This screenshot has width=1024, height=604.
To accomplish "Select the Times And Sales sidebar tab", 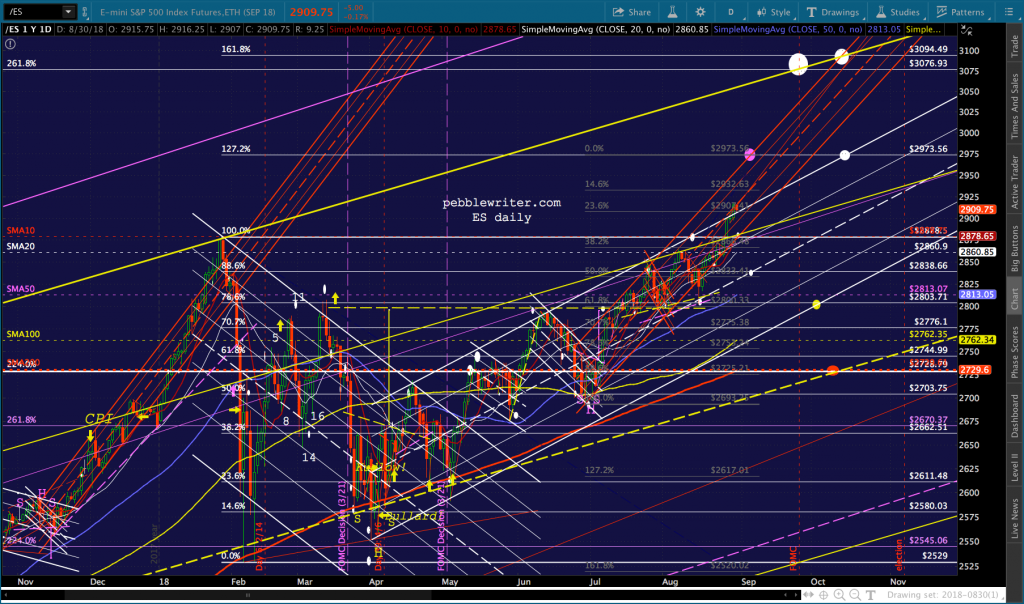I will point(1015,105).
